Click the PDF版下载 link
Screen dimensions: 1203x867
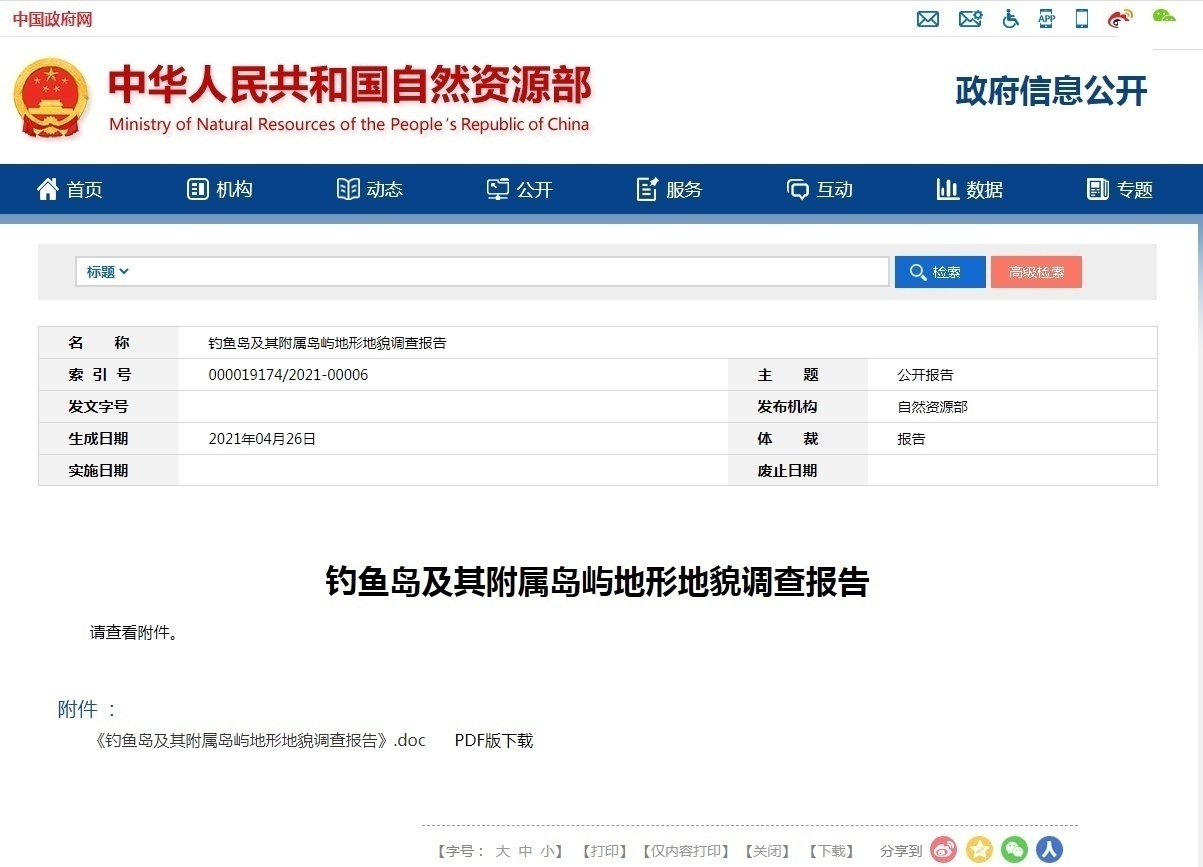(x=494, y=741)
